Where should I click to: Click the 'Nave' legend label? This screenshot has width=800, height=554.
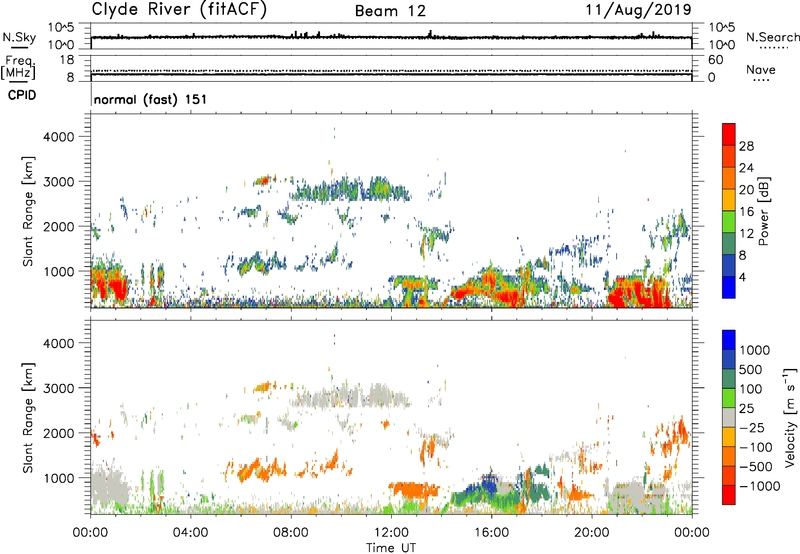(761, 70)
